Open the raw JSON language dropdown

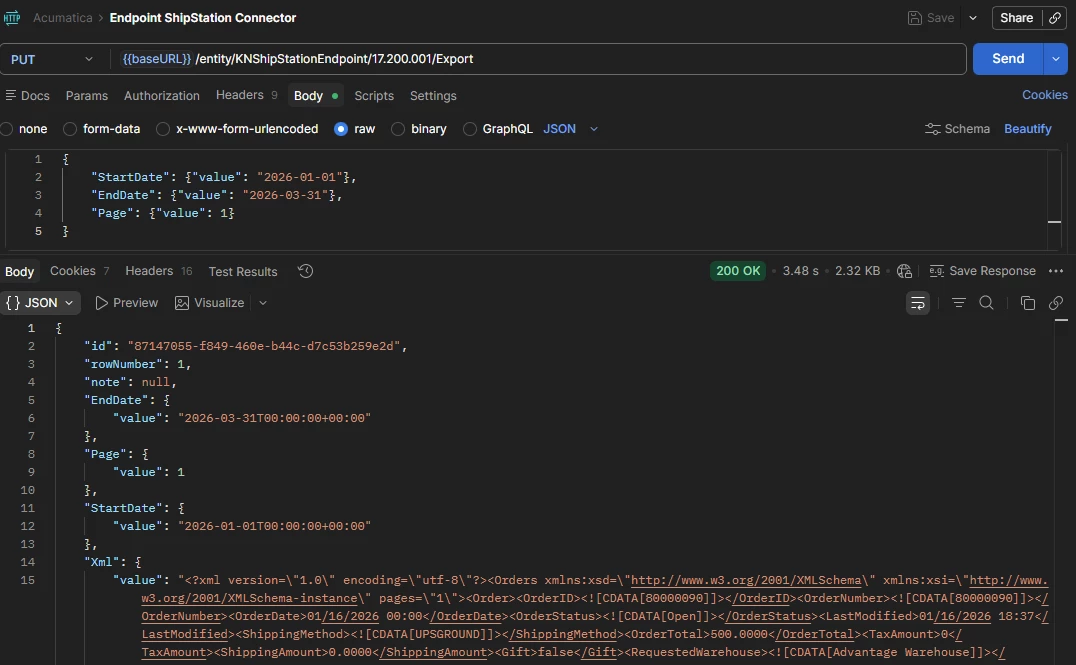click(x=570, y=129)
